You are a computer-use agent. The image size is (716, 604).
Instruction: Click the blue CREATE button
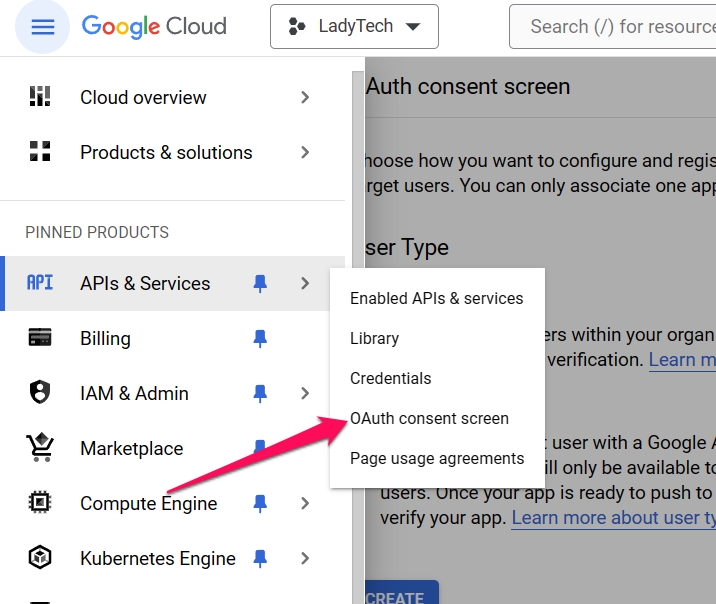(402, 593)
